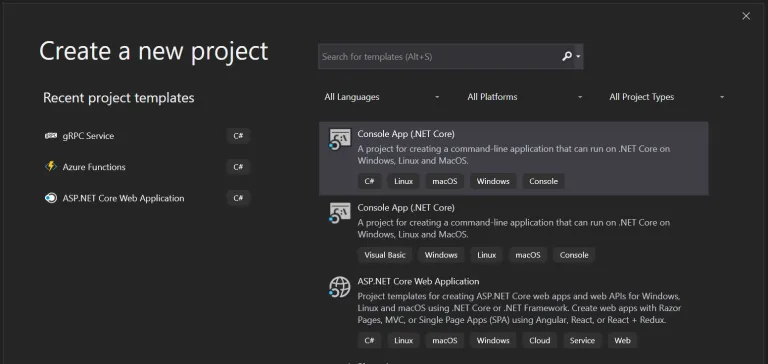
Task: Click the C# Console App template icon
Action: tap(339, 140)
